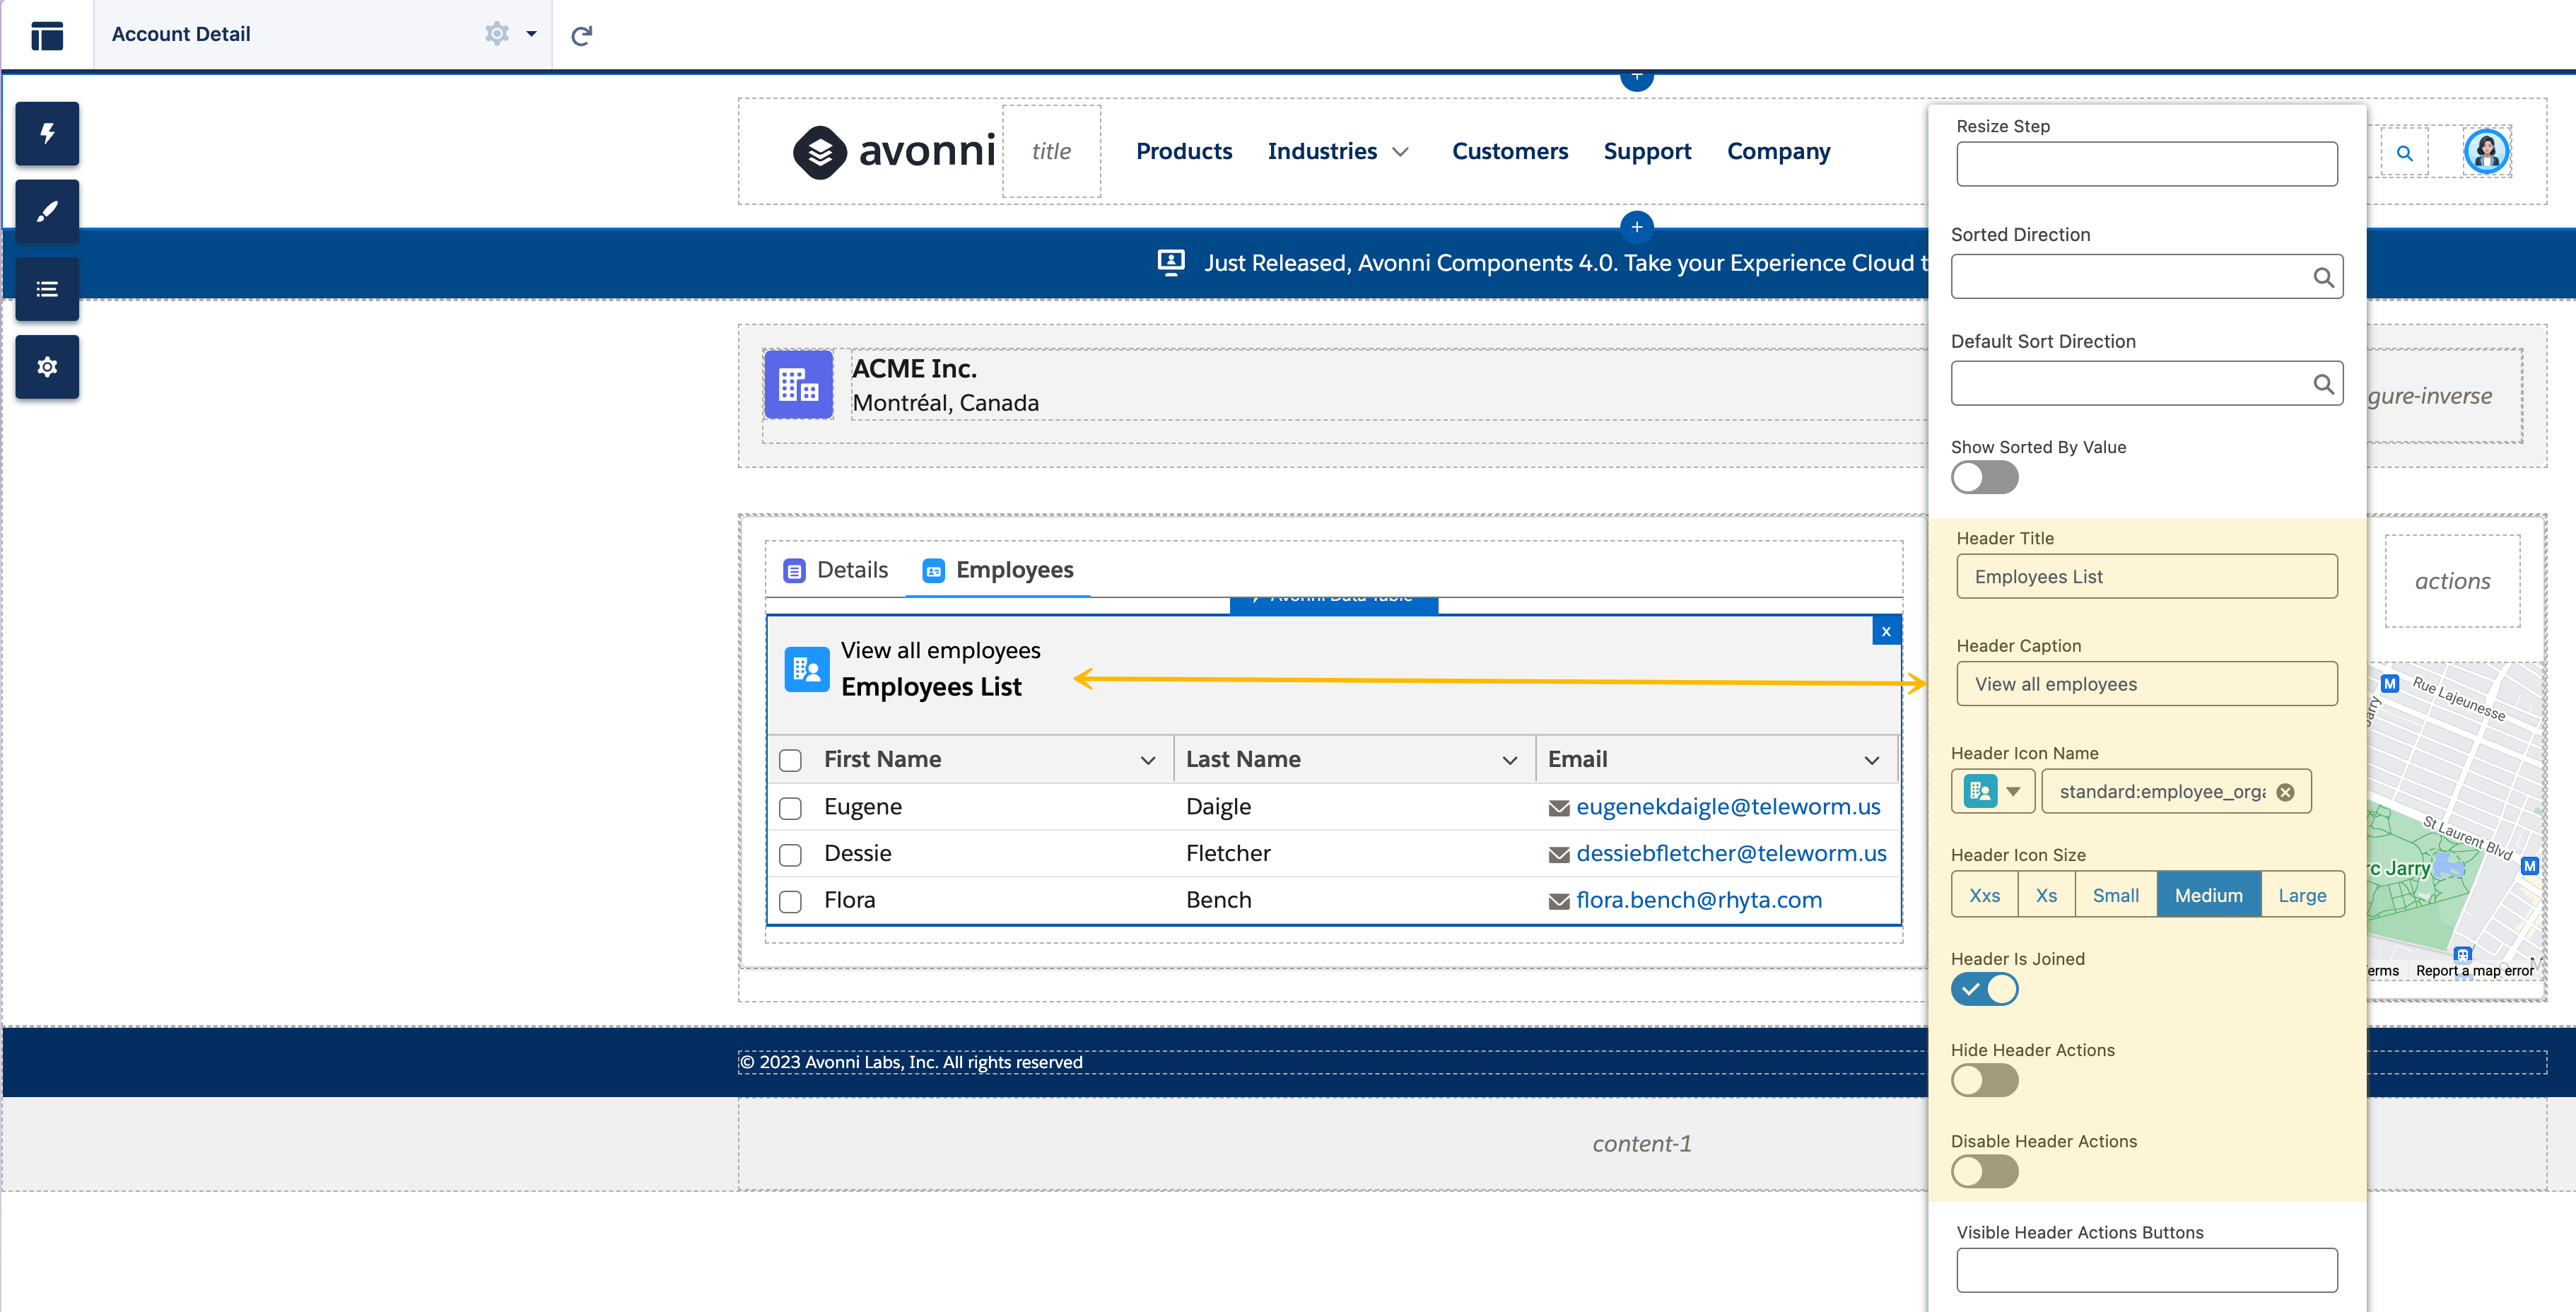Check the checkbox for Eugene row
Viewport: 2576px width, 1312px height.
(790, 808)
